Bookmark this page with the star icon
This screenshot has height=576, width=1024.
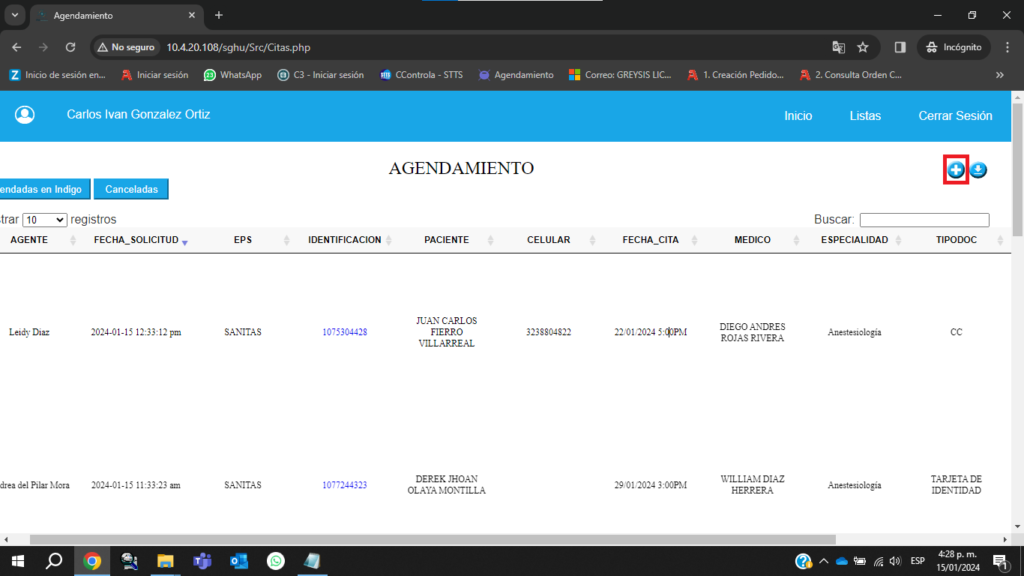click(863, 47)
